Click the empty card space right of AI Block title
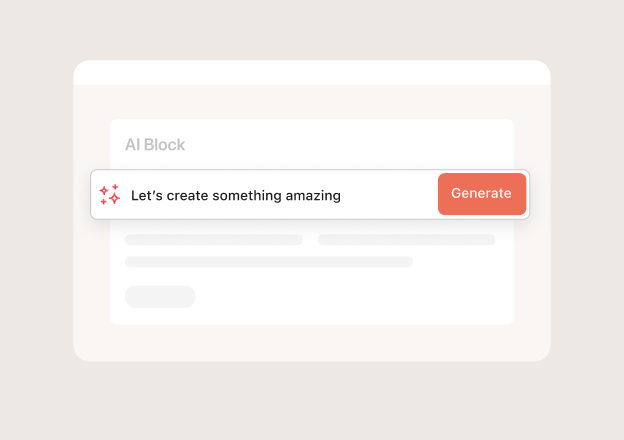The height and width of the screenshot is (440, 624). (350, 145)
